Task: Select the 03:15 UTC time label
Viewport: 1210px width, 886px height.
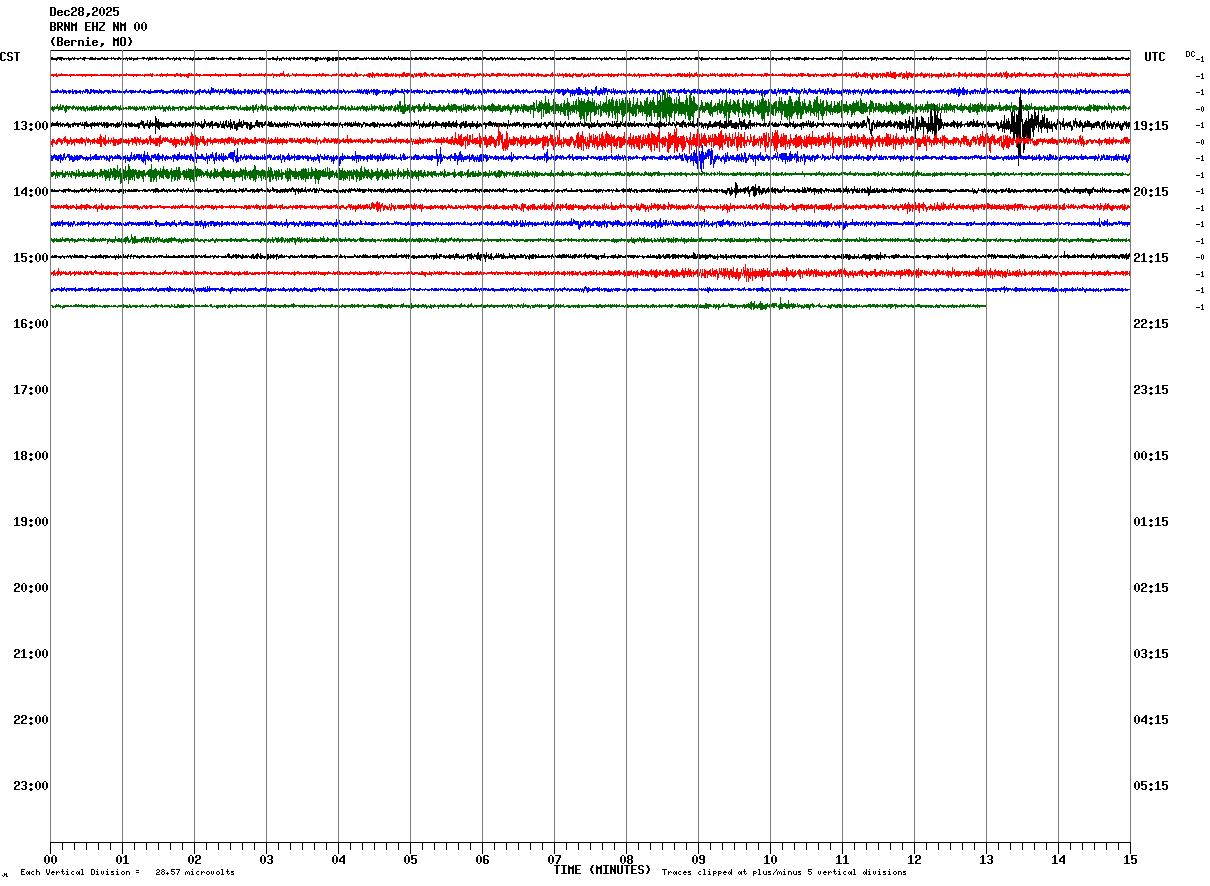Action: coord(1151,654)
